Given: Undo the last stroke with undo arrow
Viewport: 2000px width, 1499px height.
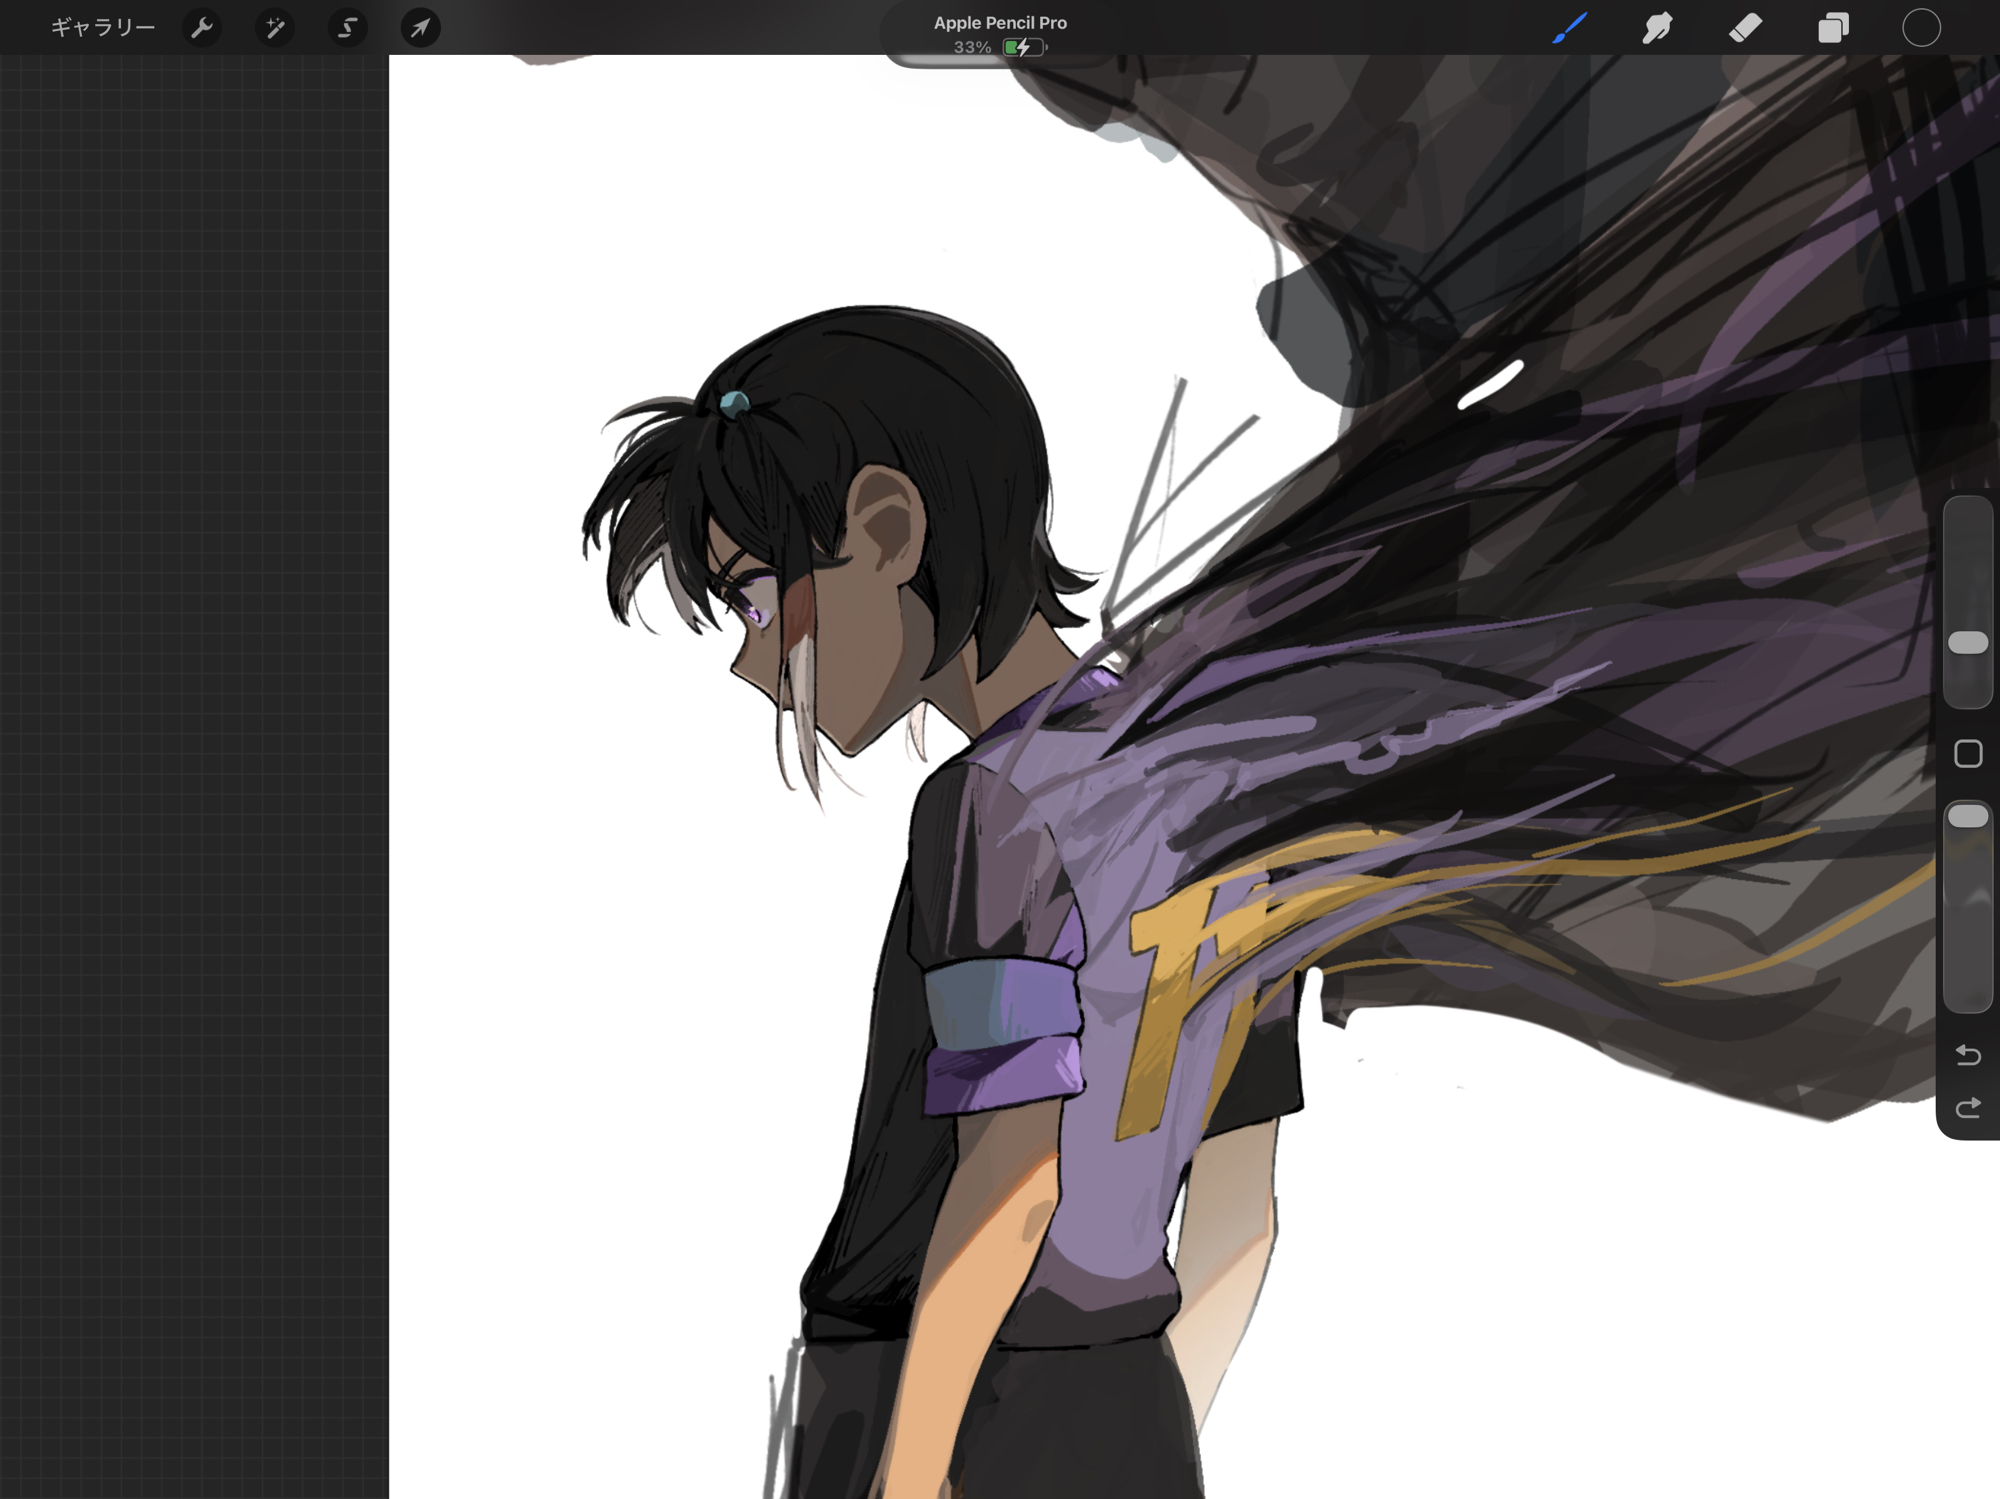Looking at the screenshot, I should pyautogui.click(x=1967, y=1055).
